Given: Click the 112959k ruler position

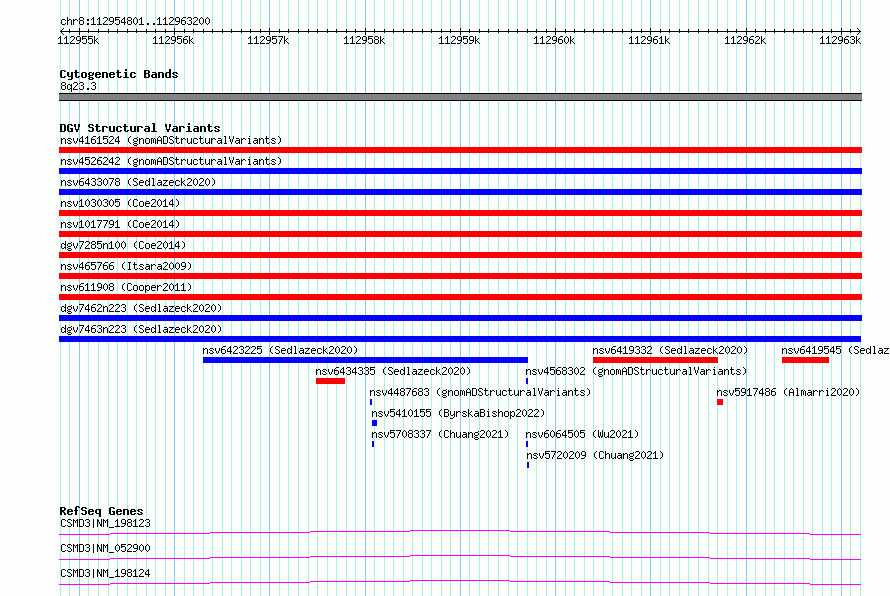Looking at the screenshot, I should [x=459, y=40].
